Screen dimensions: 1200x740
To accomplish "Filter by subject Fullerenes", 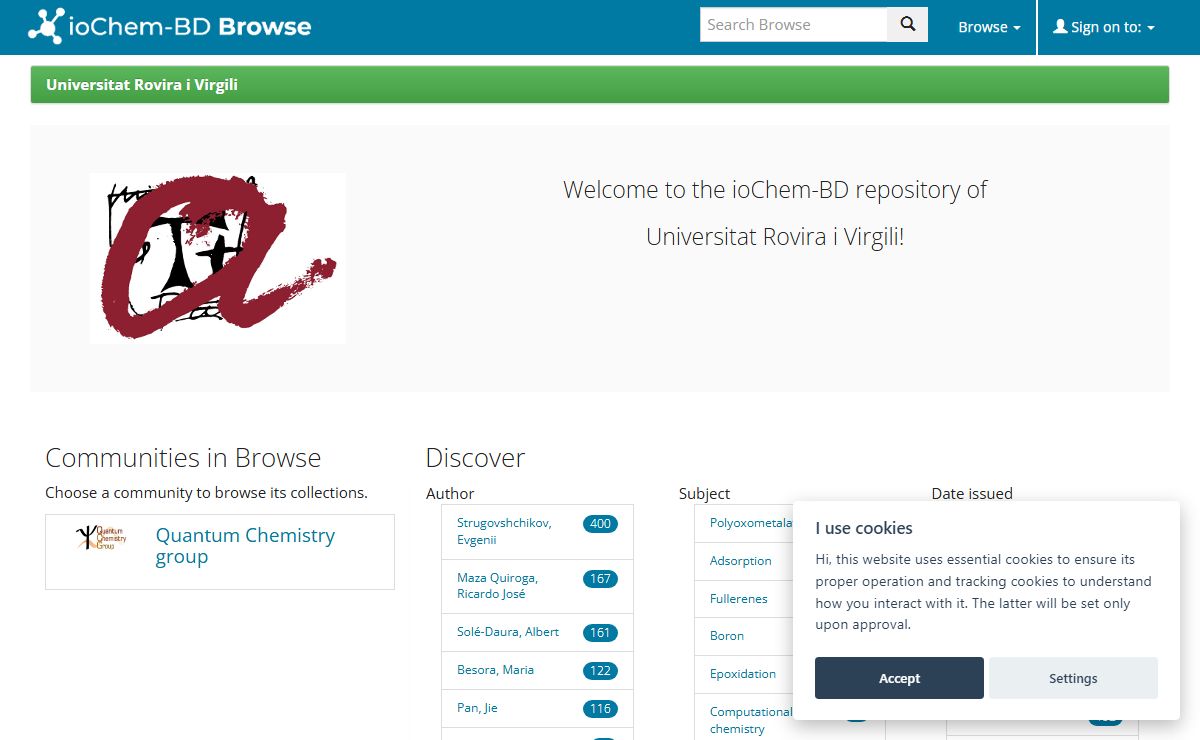I will point(738,599).
